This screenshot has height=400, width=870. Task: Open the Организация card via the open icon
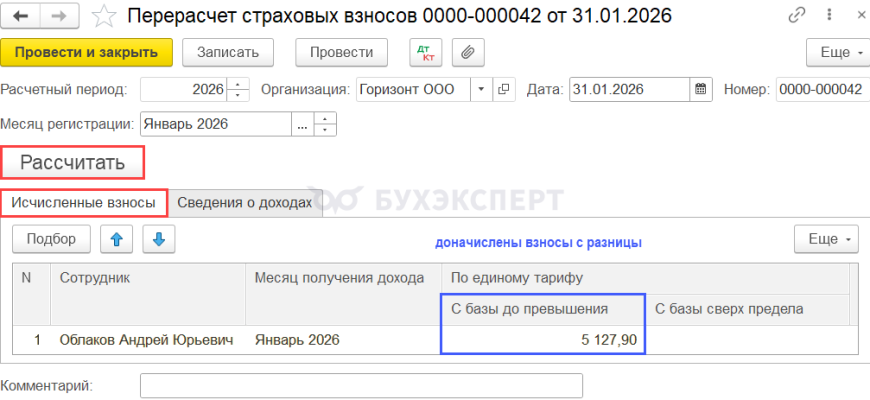504,89
